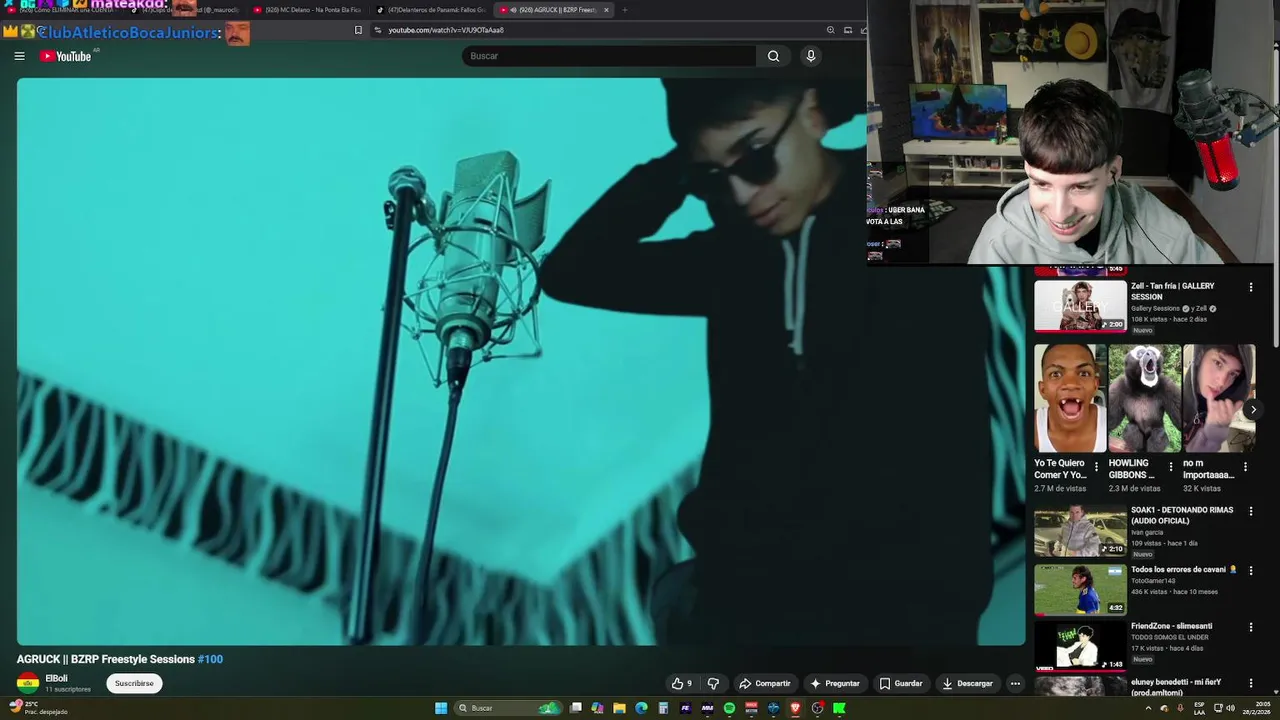
Task: Start voice search with the microphone icon
Action: click(x=811, y=56)
